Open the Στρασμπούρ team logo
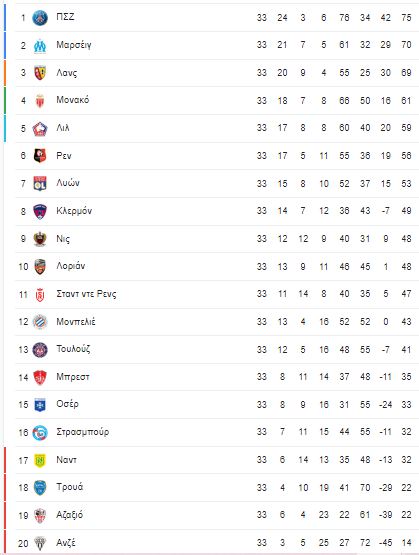 pyautogui.click(x=40, y=433)
